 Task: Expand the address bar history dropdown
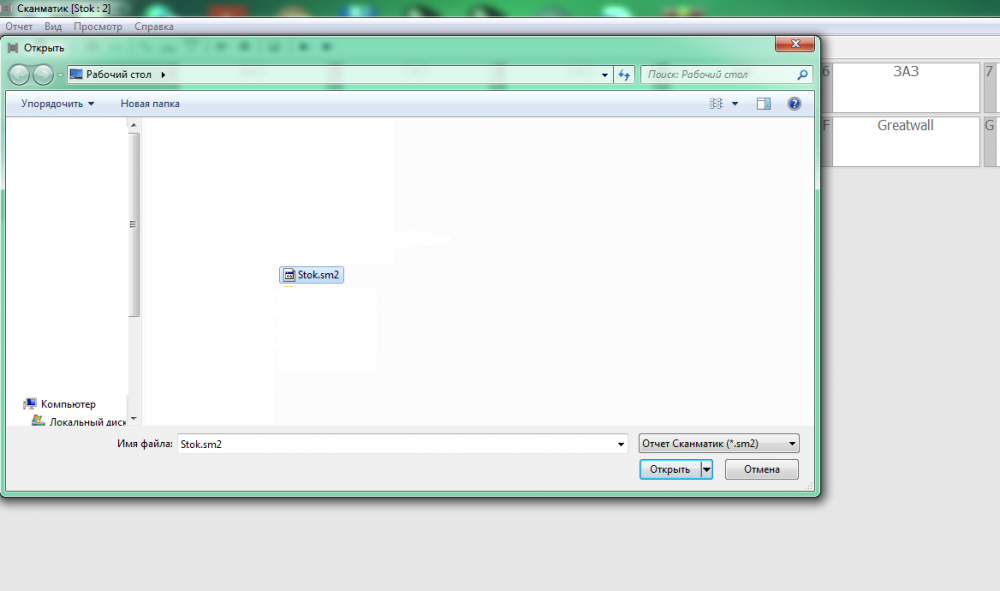[x=605, y=75]
